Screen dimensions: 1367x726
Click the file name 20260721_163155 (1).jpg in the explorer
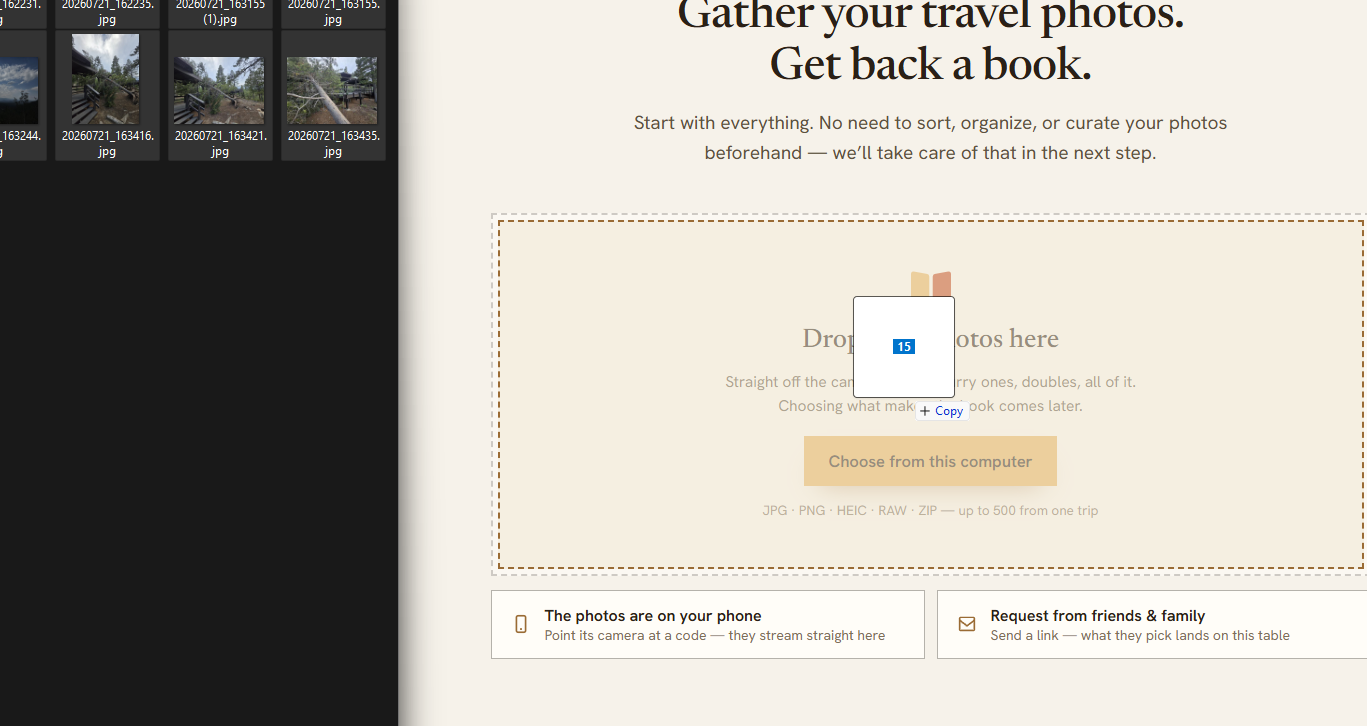(220, 12)
